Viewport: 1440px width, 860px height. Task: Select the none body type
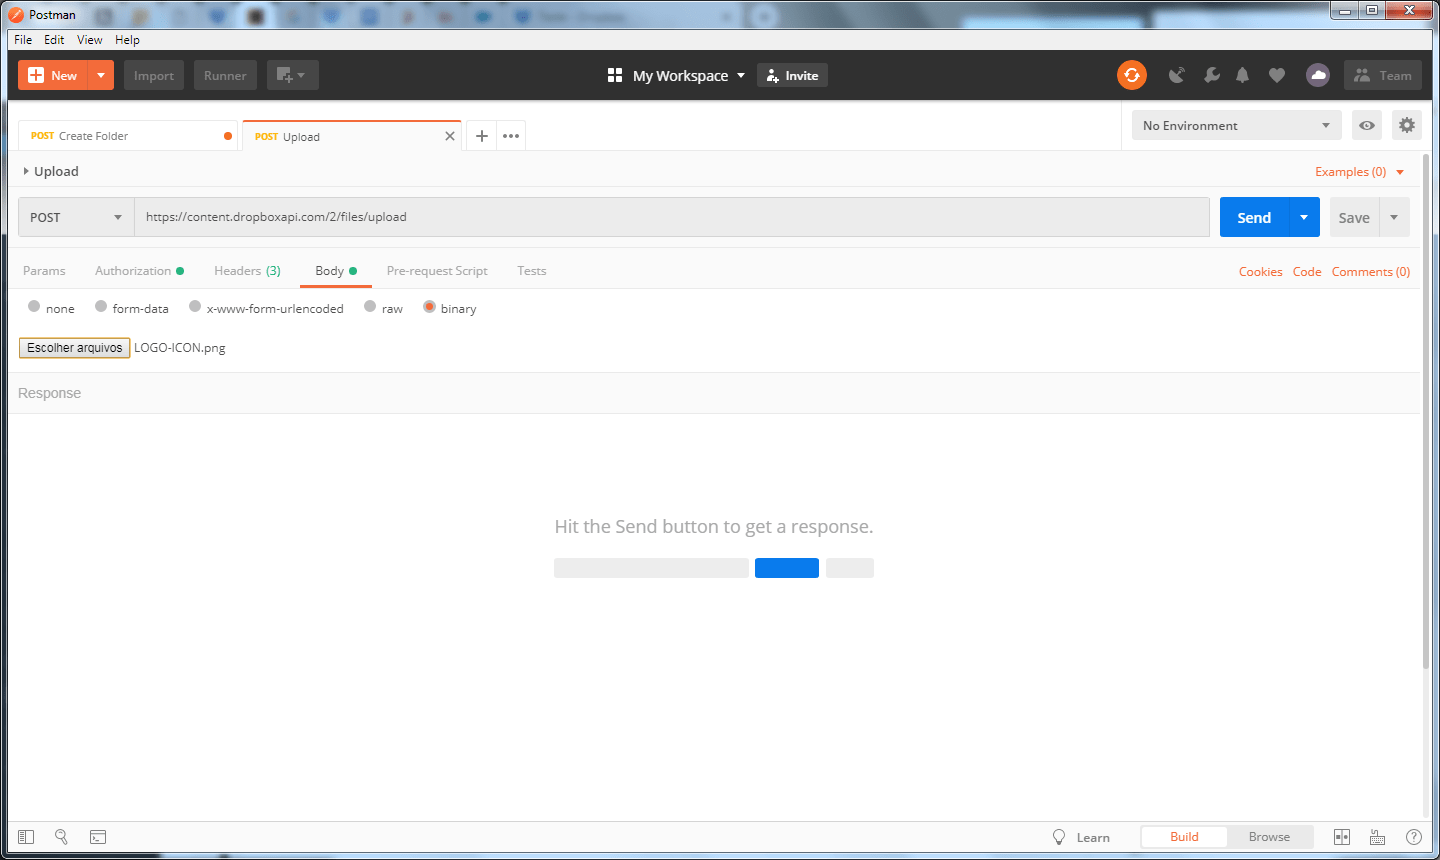(x=34, y=307)
